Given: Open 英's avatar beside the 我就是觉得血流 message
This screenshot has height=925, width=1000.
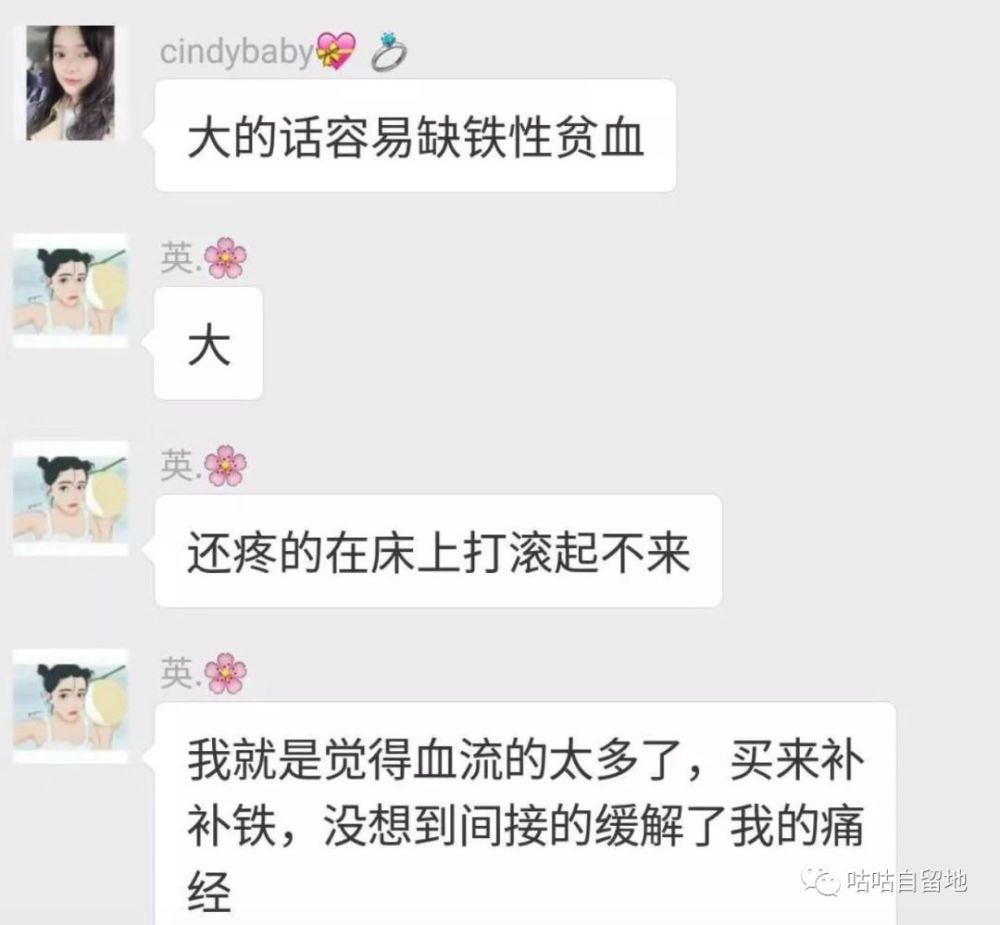Looking at the screenshot, I should (x=71, y=706).
